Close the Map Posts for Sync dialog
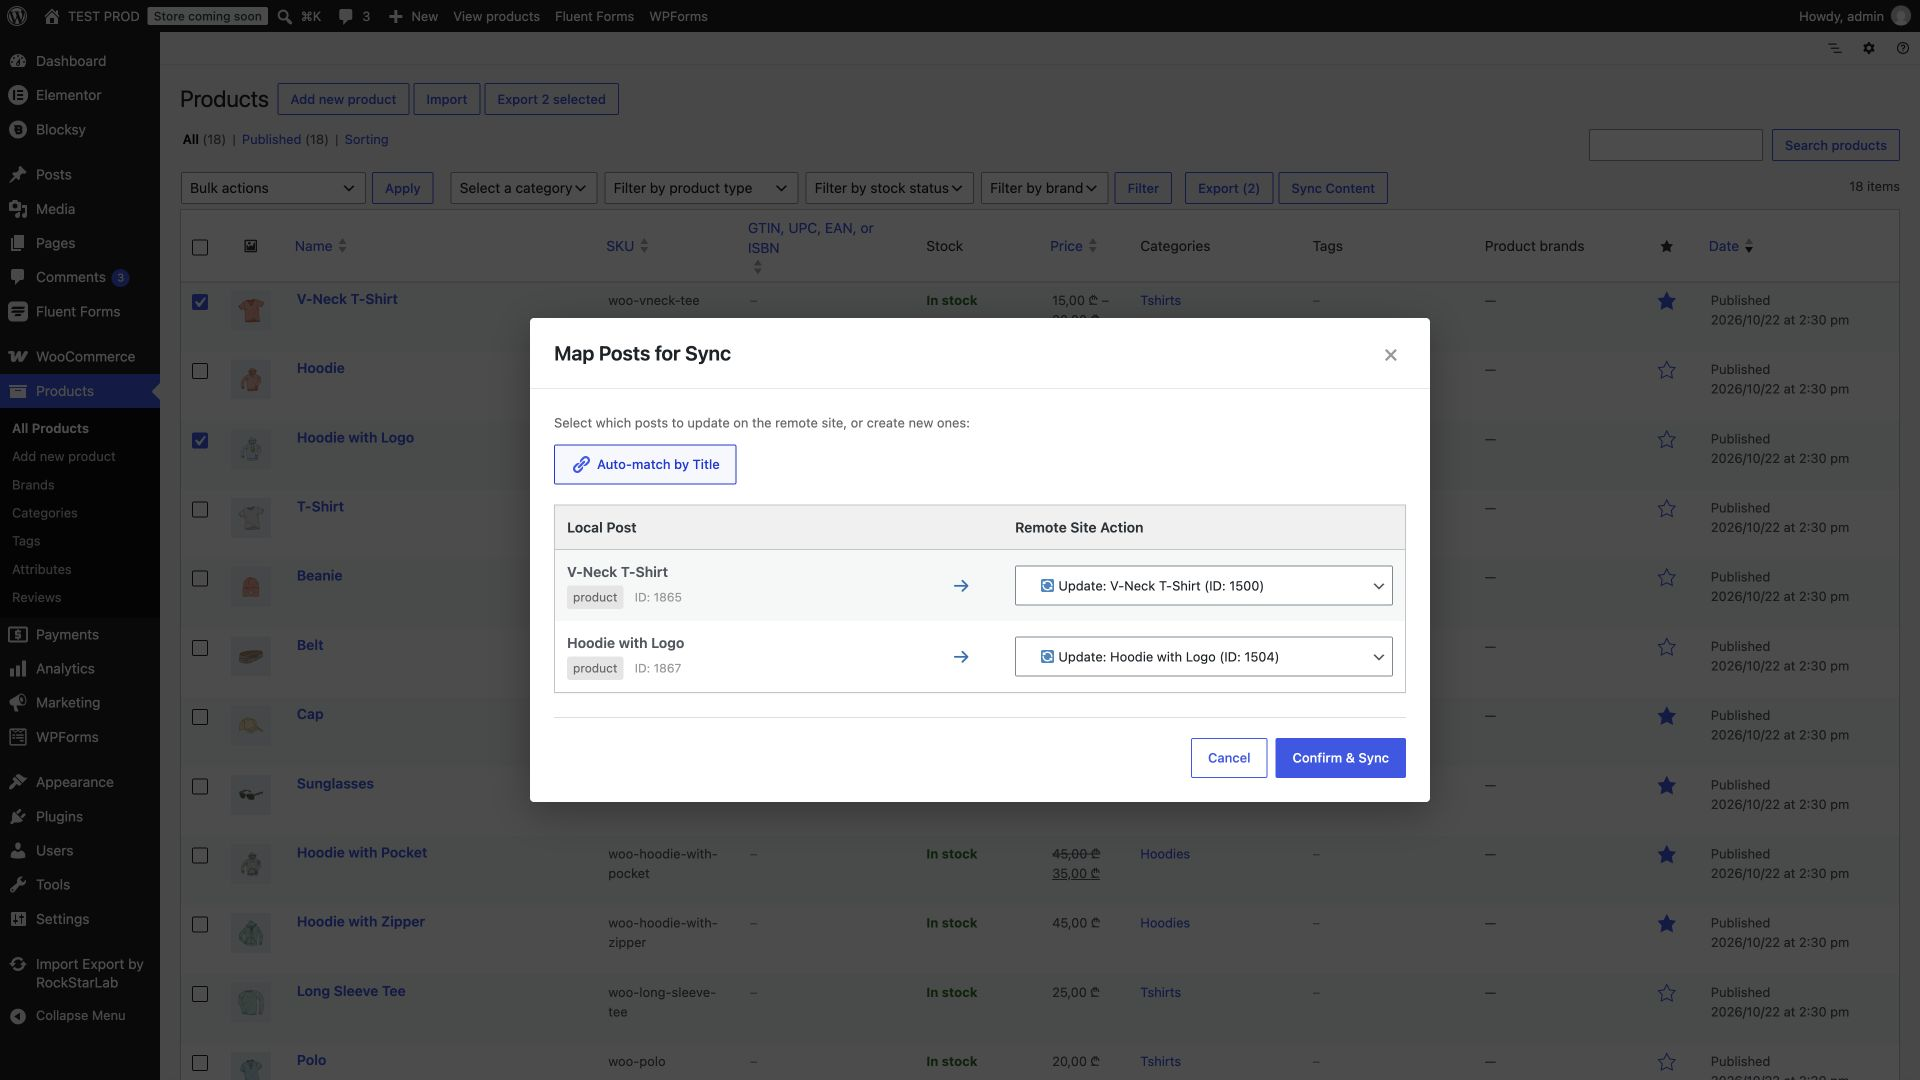 [1390, 355]
